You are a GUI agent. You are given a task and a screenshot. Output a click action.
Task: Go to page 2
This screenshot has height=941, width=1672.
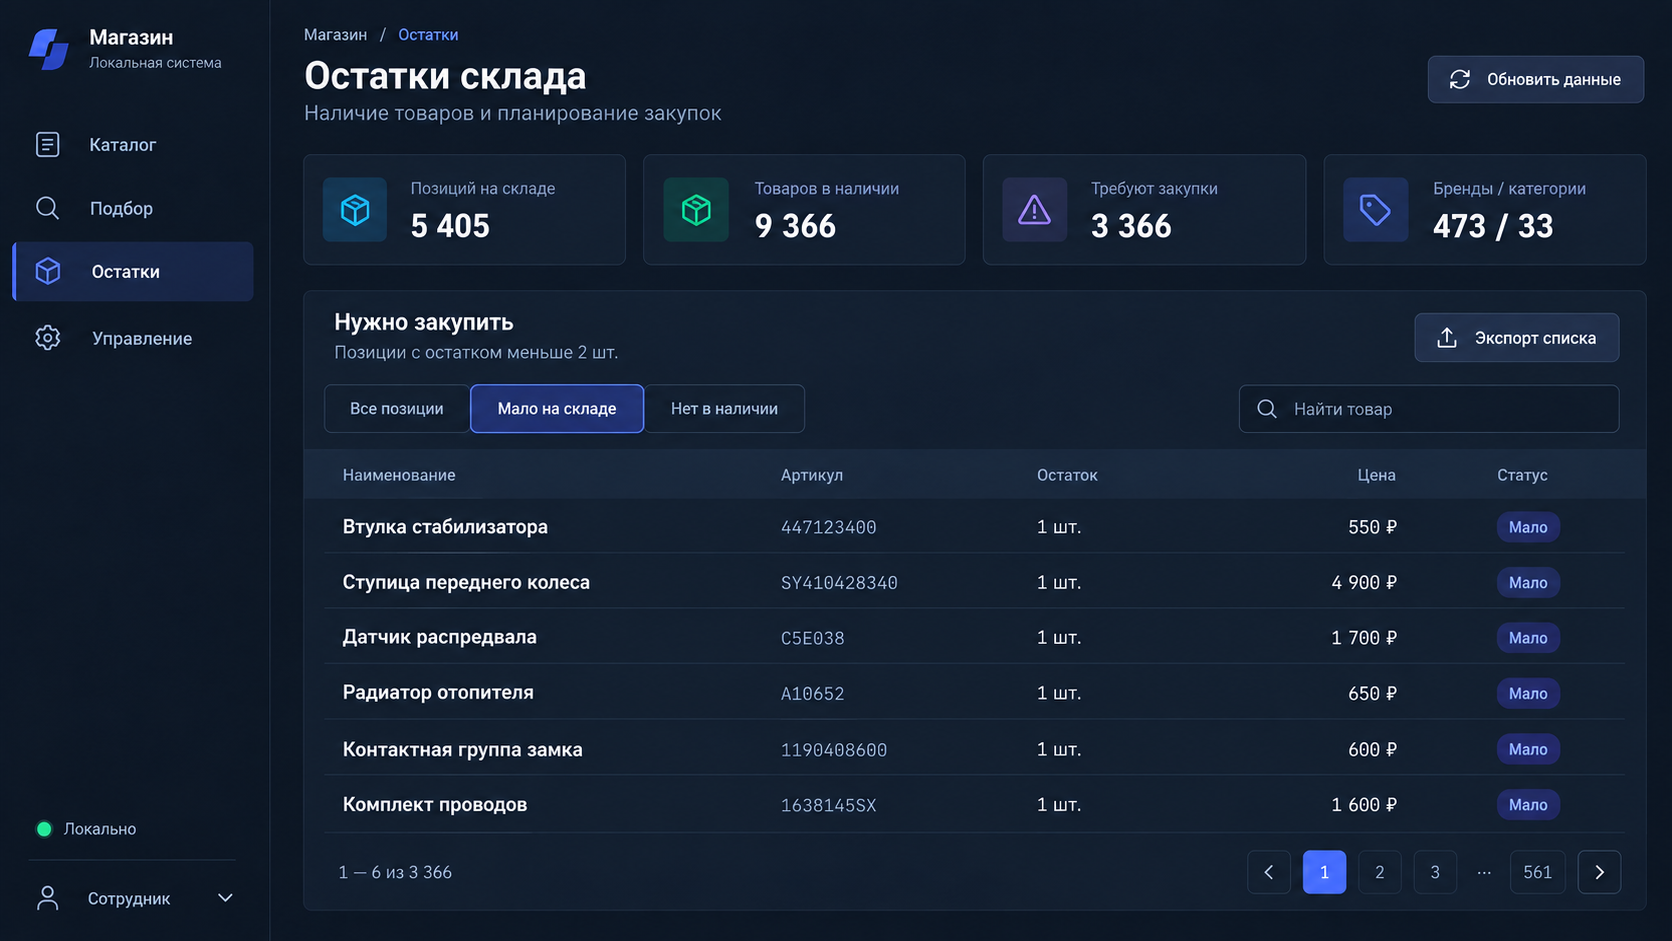(x=1379, y=872)
